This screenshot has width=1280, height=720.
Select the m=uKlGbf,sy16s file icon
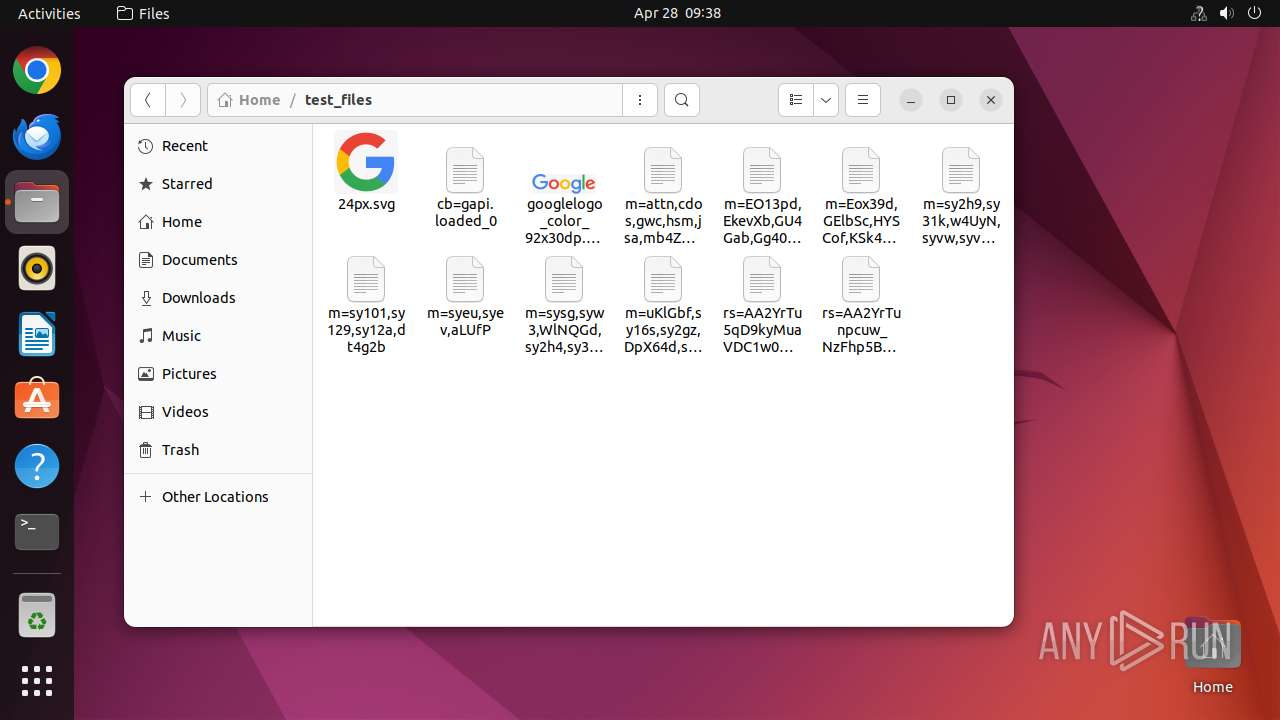663,279
